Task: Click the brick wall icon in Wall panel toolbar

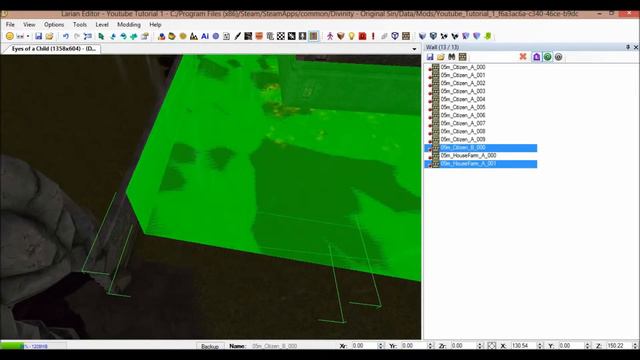Action: (x=462, y=57)
